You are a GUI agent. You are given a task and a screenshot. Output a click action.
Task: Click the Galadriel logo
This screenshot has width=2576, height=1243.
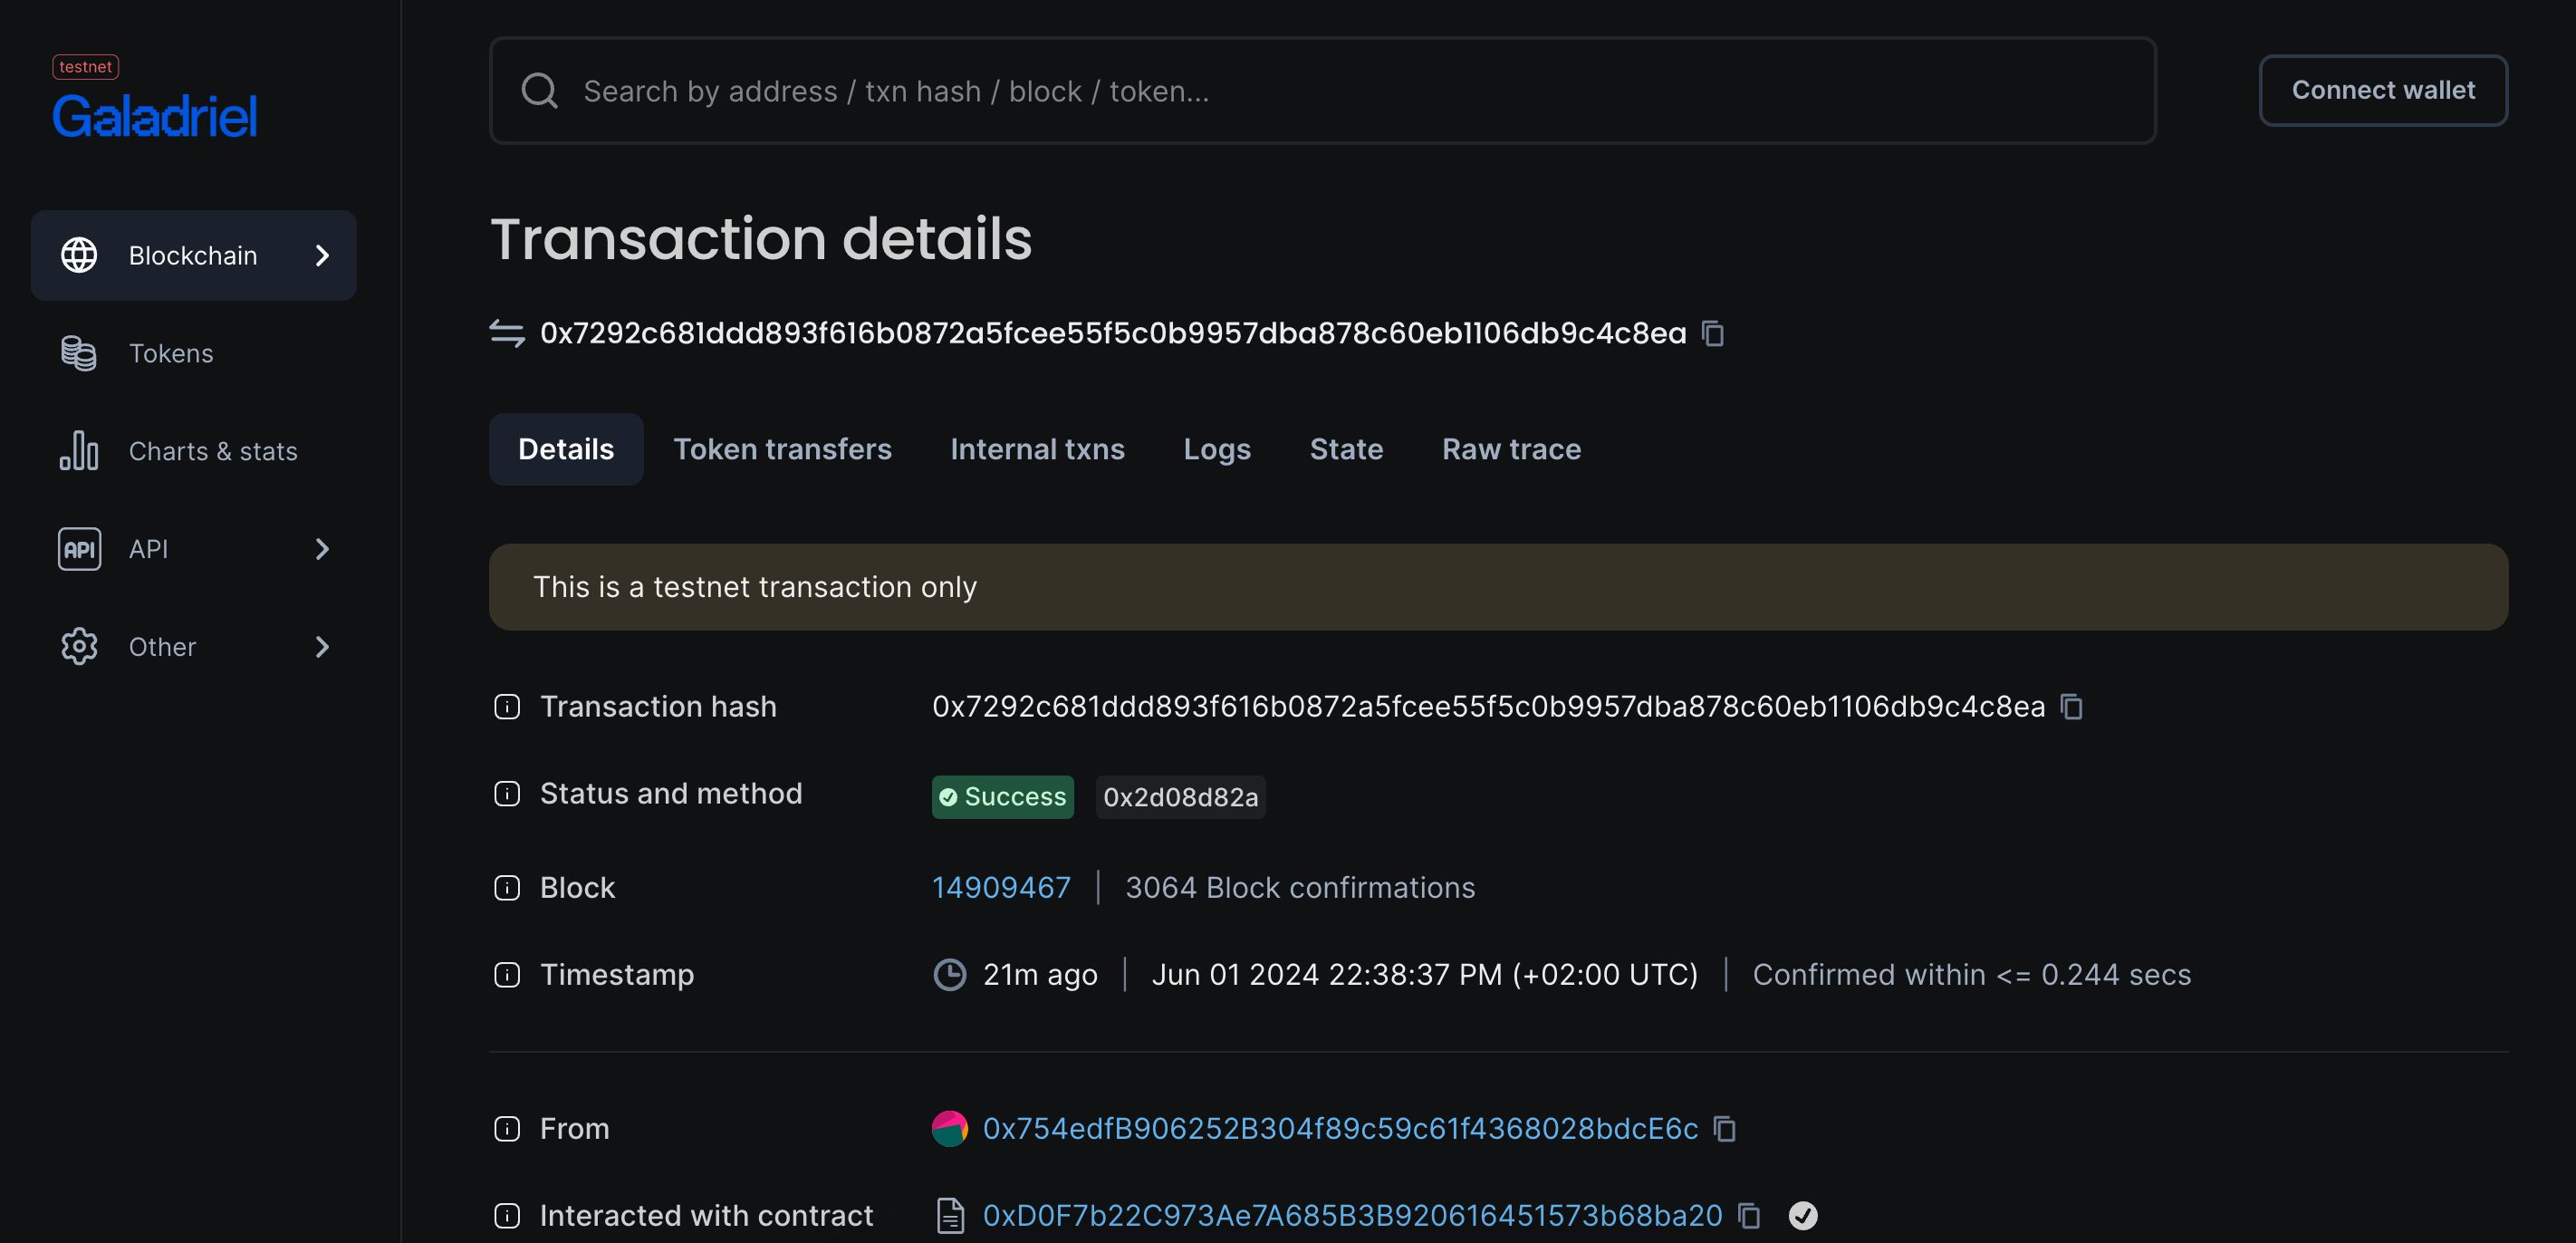pos(155,116)
